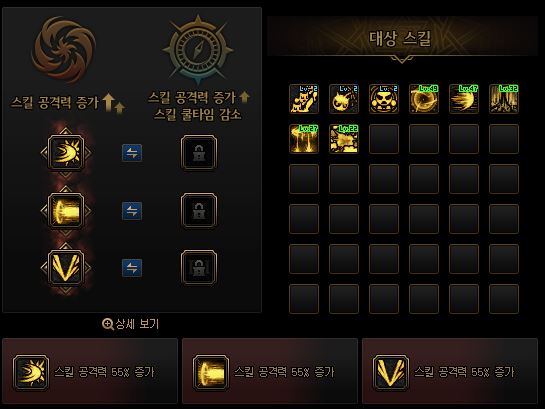Screen dimensions: 545x409
Task: Click sunburst 스킬 공격력 55% 증가 panel
Action: click(90, 371)
